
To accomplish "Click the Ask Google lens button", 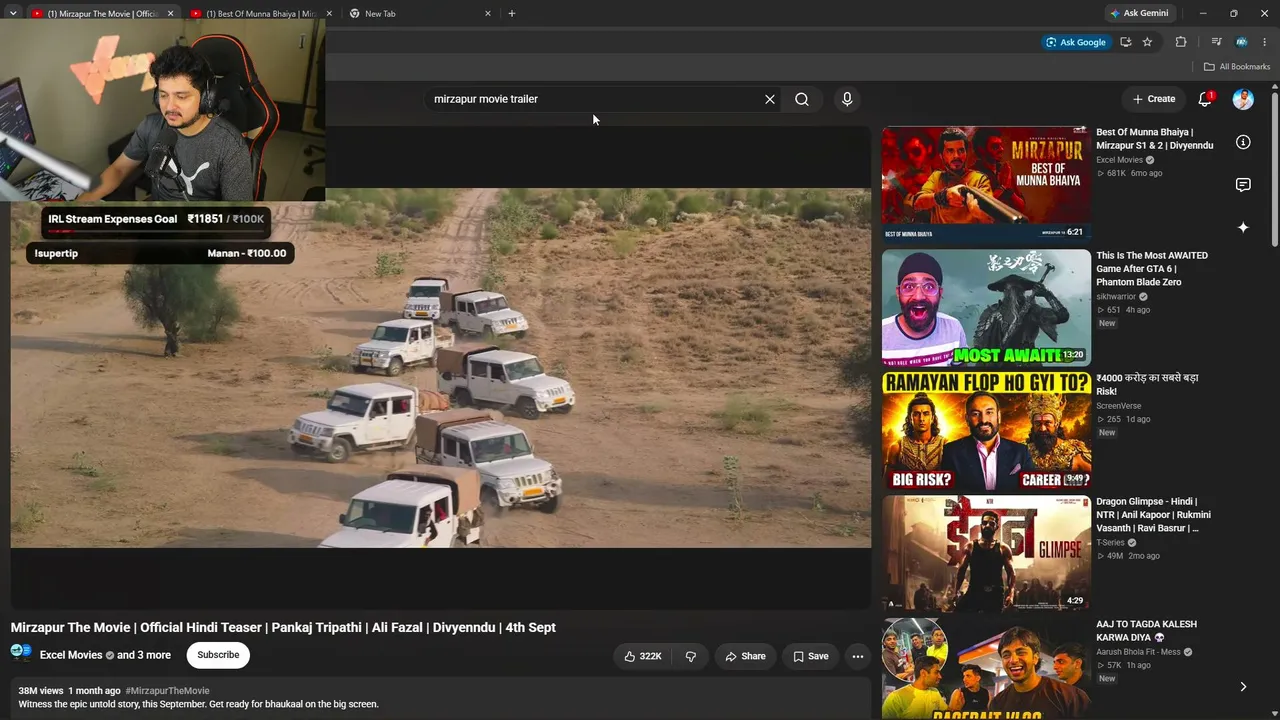I will [1076, 42].
